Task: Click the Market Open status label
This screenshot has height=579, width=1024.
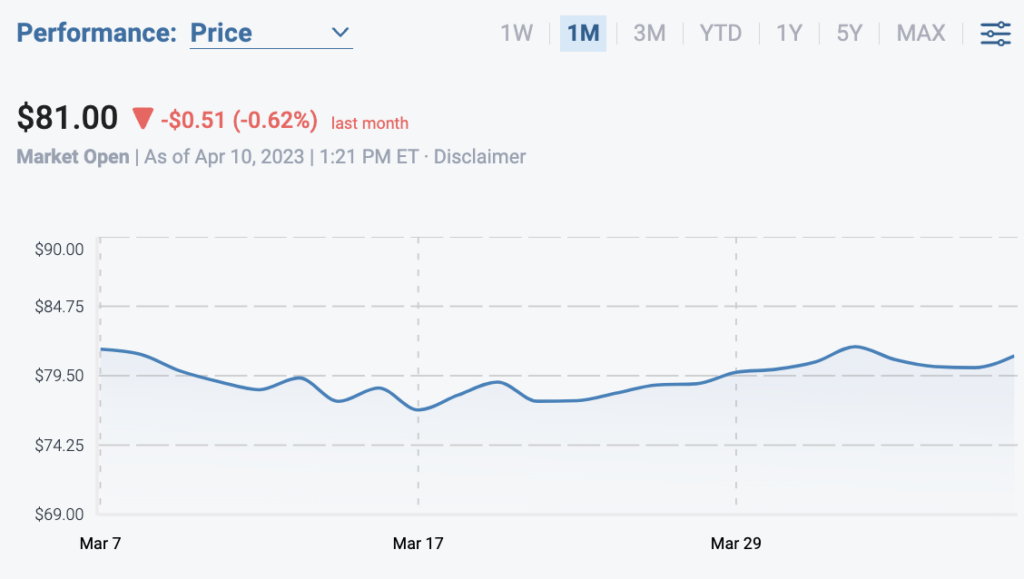Action: (73, 157)
